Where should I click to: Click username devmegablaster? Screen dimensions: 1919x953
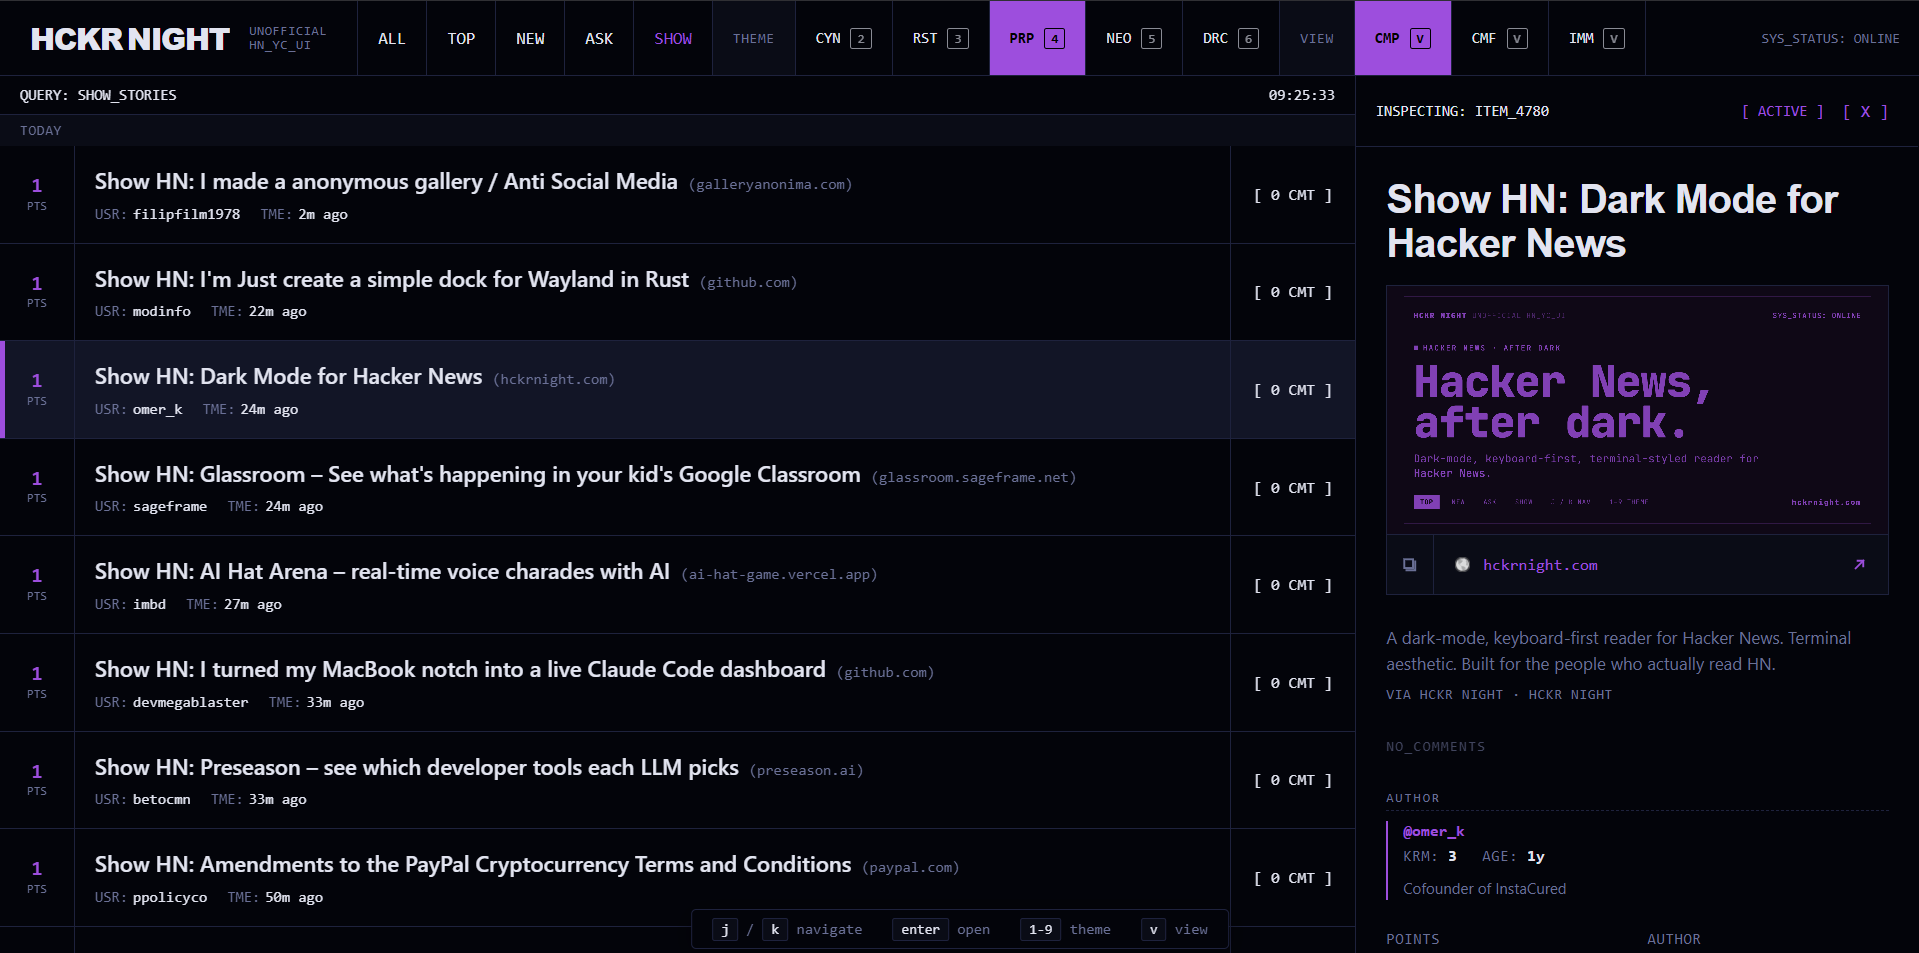(190, 702)
